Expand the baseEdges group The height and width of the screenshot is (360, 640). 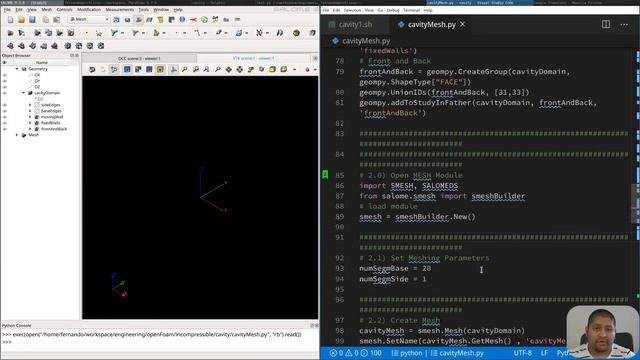pos(30,111)
